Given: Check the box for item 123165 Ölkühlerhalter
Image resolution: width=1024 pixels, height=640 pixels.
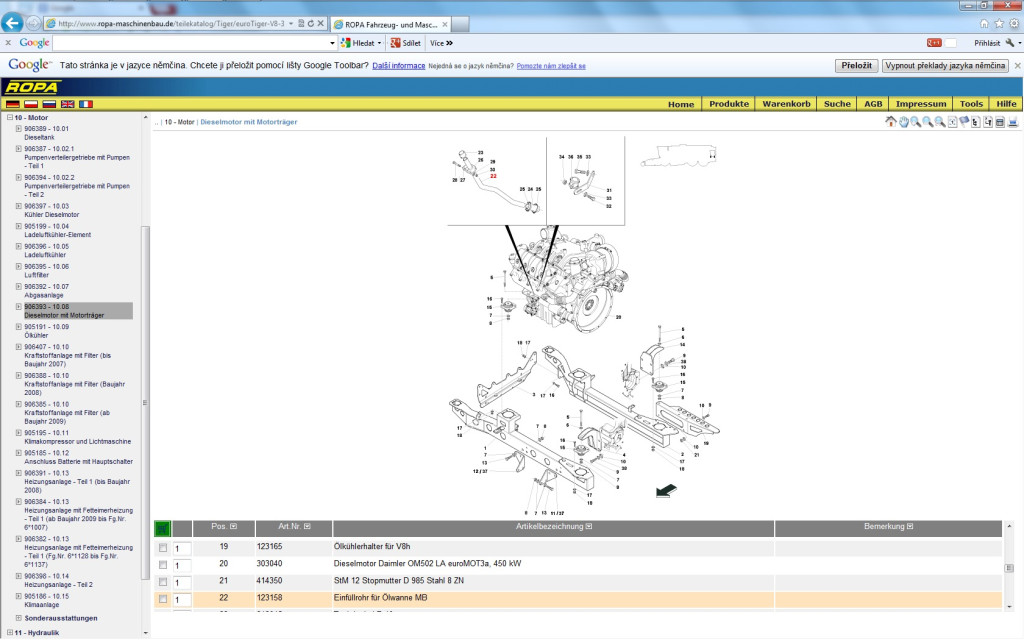Looking at the screenshot, I should point(163,548).
